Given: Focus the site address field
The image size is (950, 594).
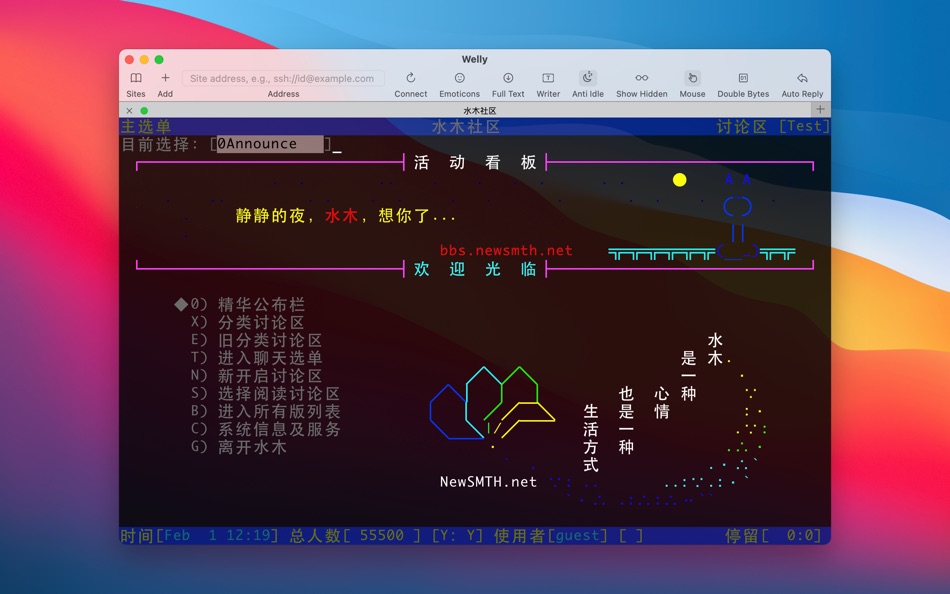Looking at the screenshot, I should [282, 78].
